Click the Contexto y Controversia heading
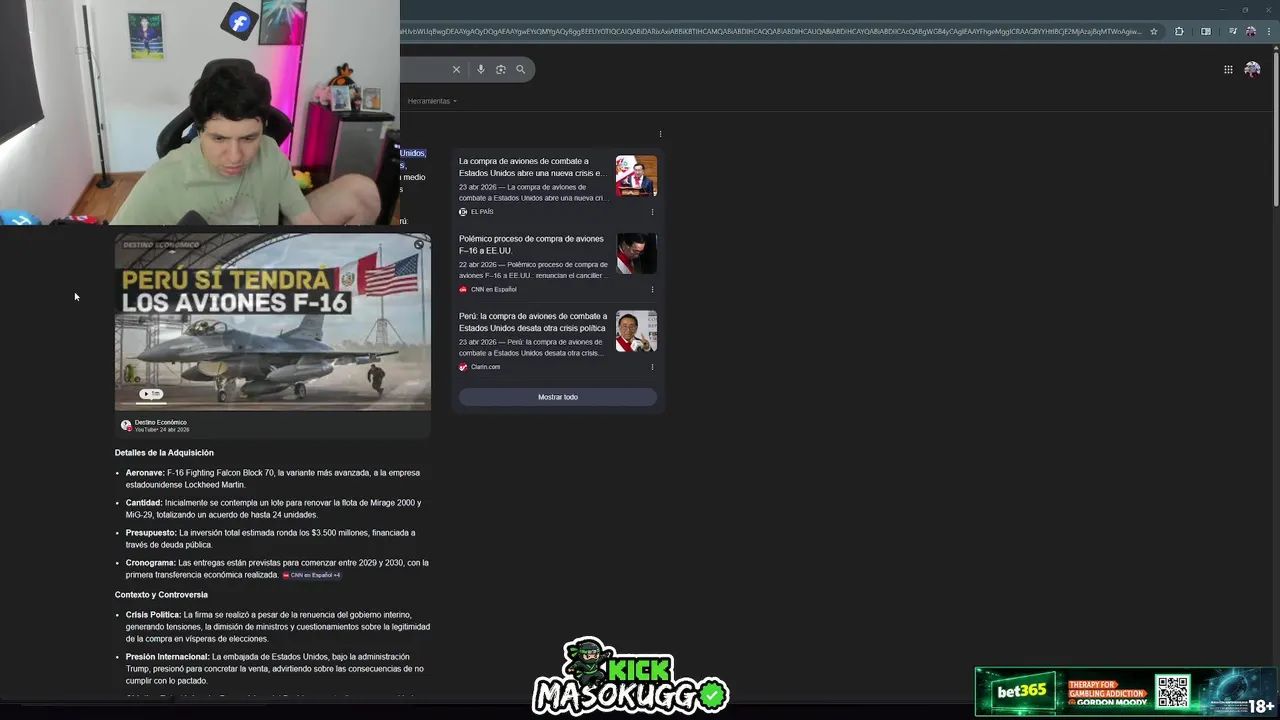 click(x=161, y=595)
